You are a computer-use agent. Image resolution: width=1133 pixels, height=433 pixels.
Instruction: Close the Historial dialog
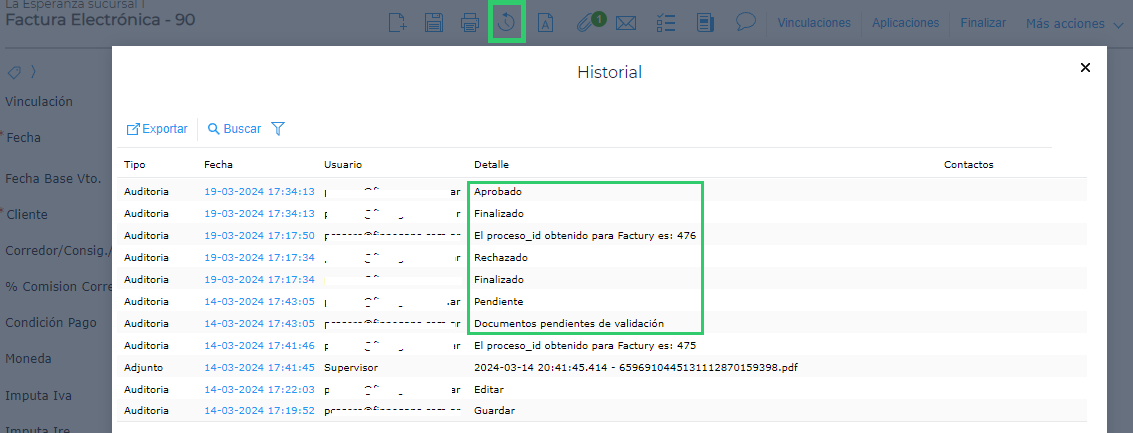click(1085, 68)
